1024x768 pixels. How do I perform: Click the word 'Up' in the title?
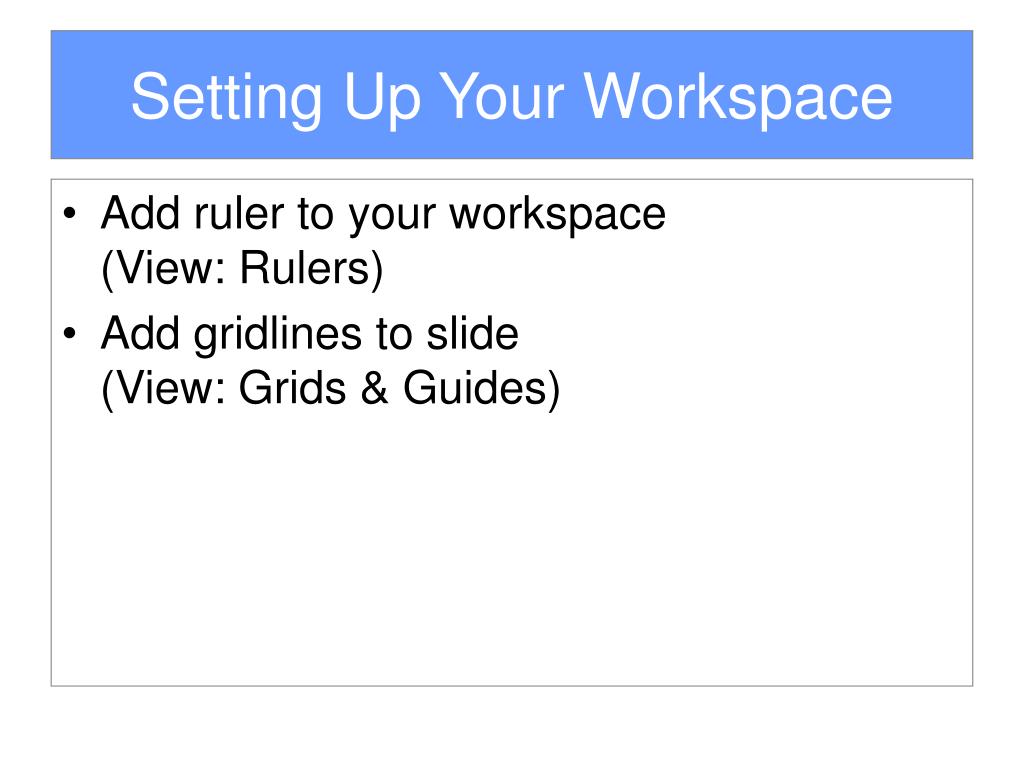(381, 99)
